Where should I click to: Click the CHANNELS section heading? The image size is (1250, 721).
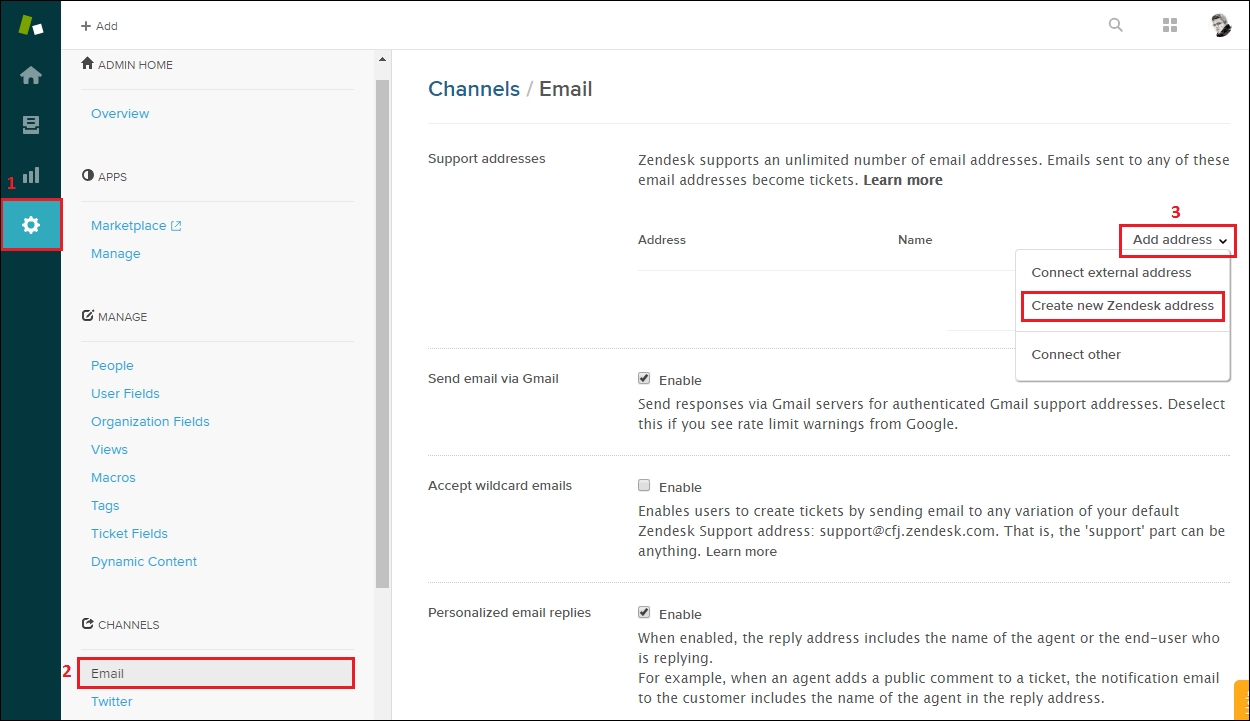coord(121,625)
